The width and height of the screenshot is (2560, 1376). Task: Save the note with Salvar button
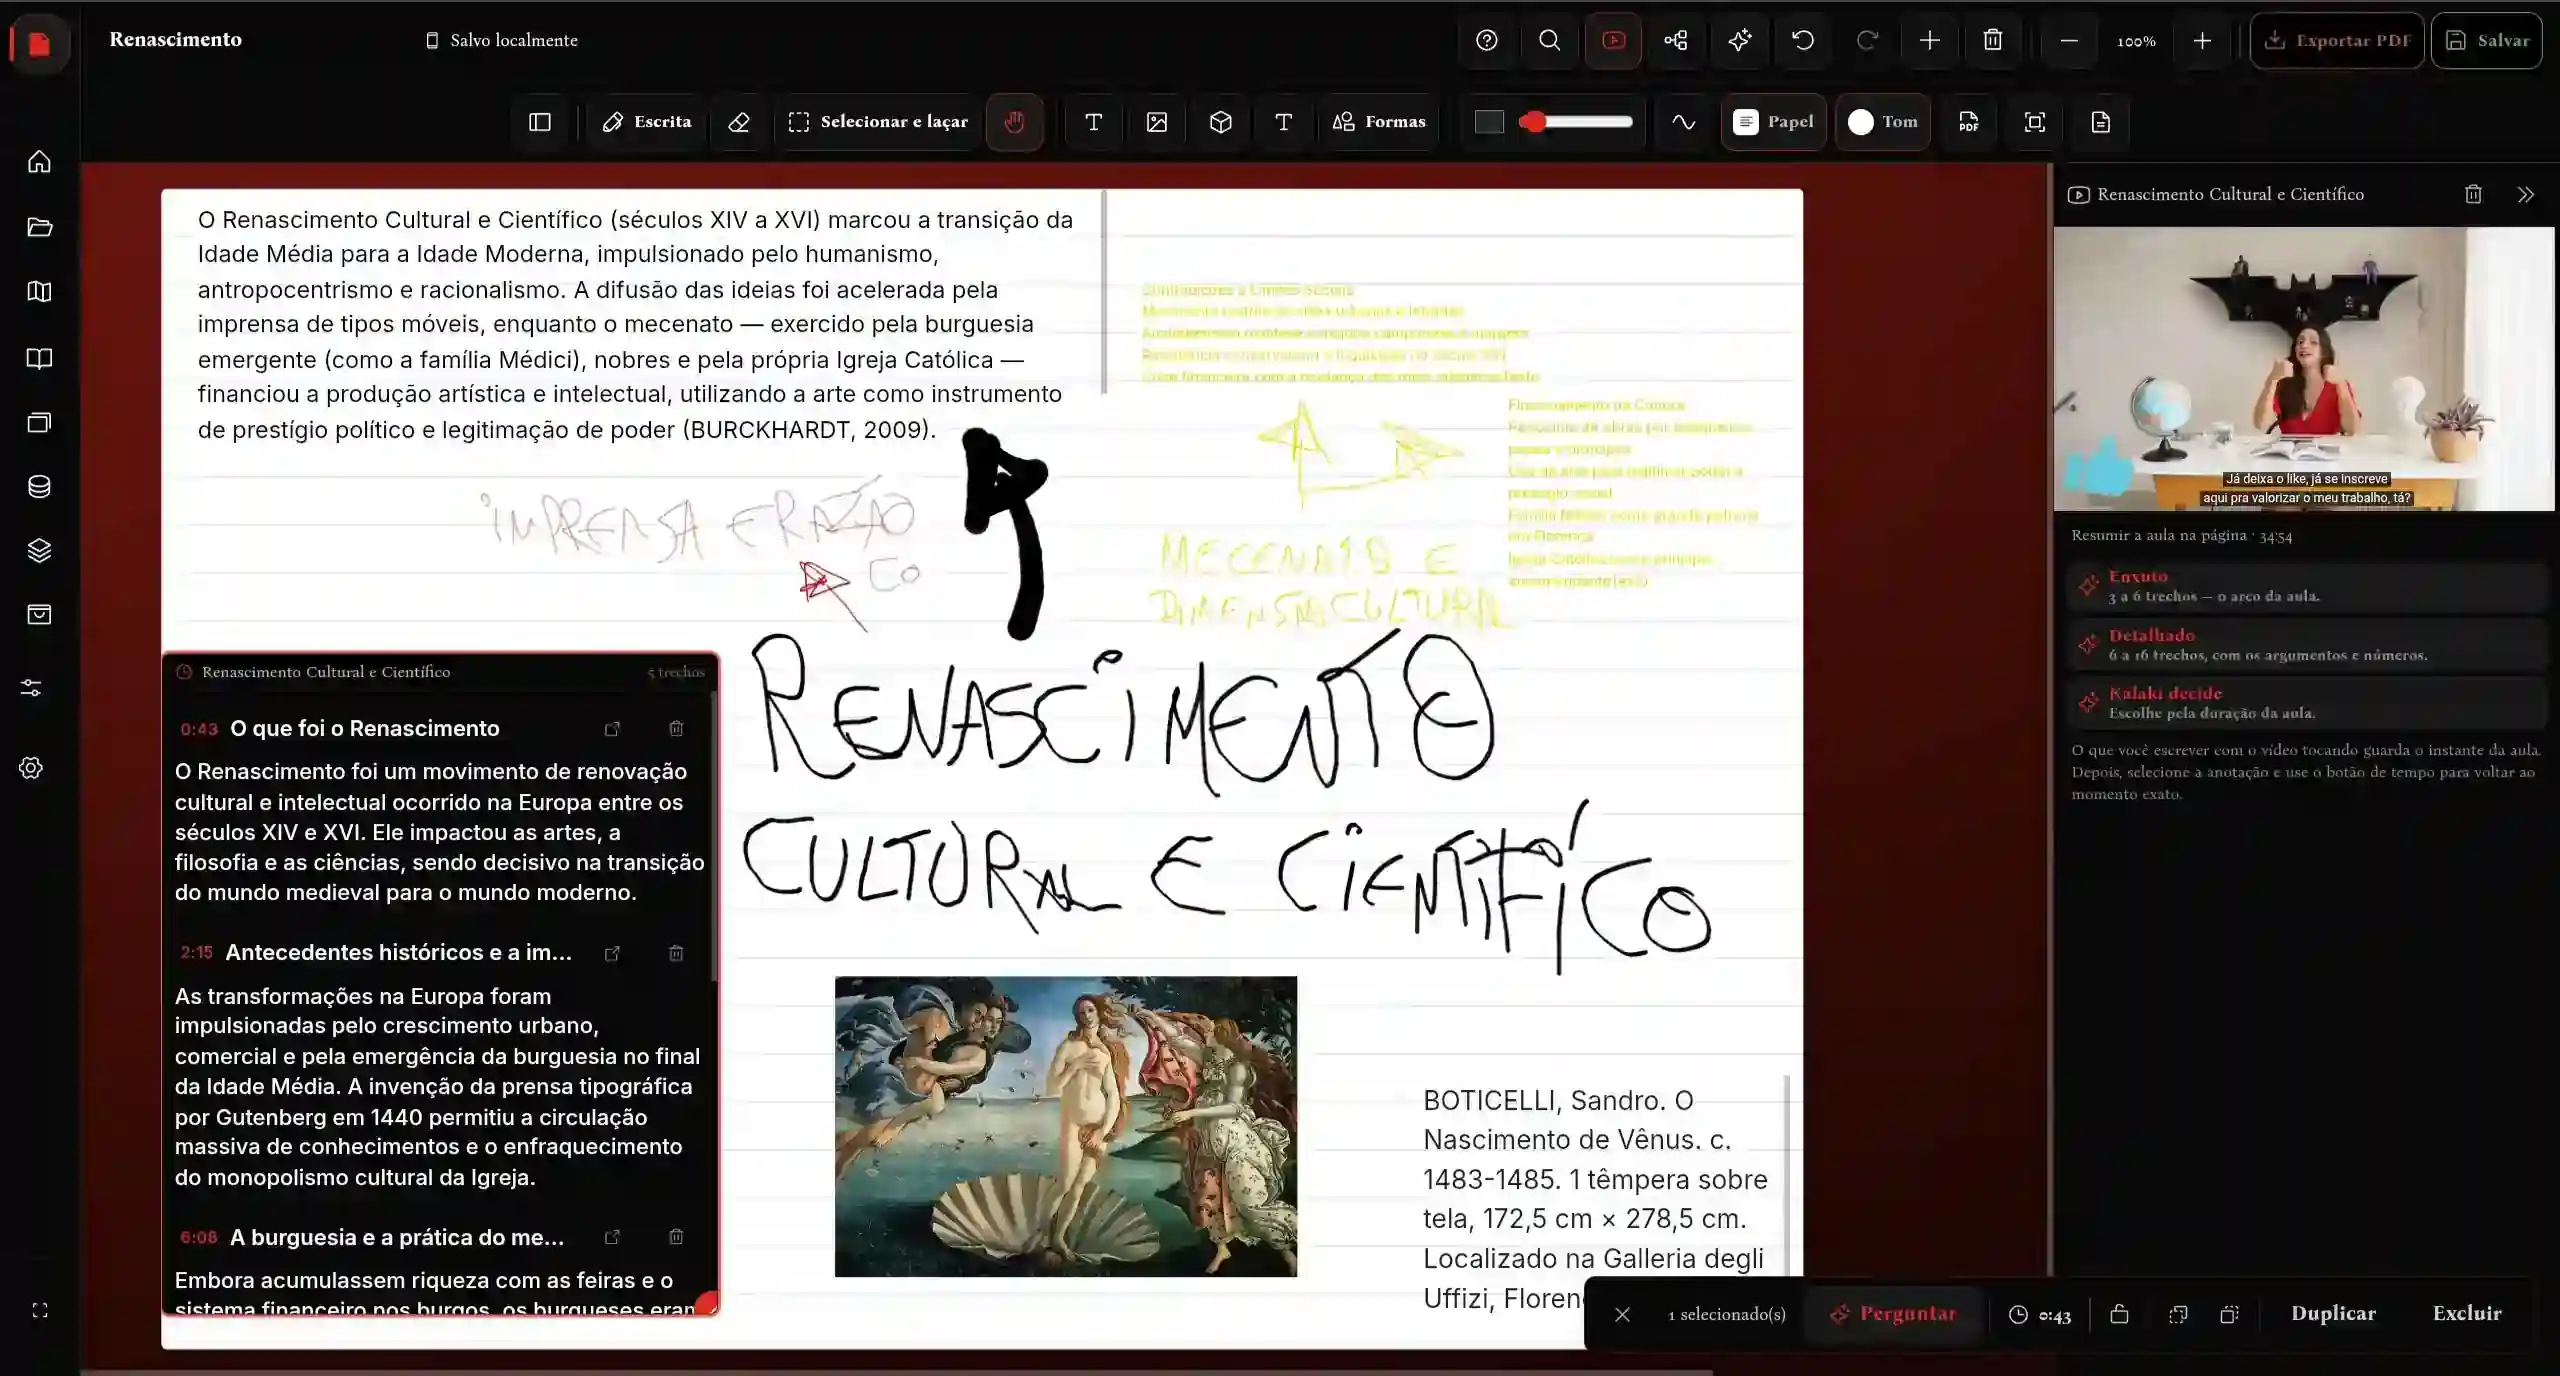point(2487,40)
